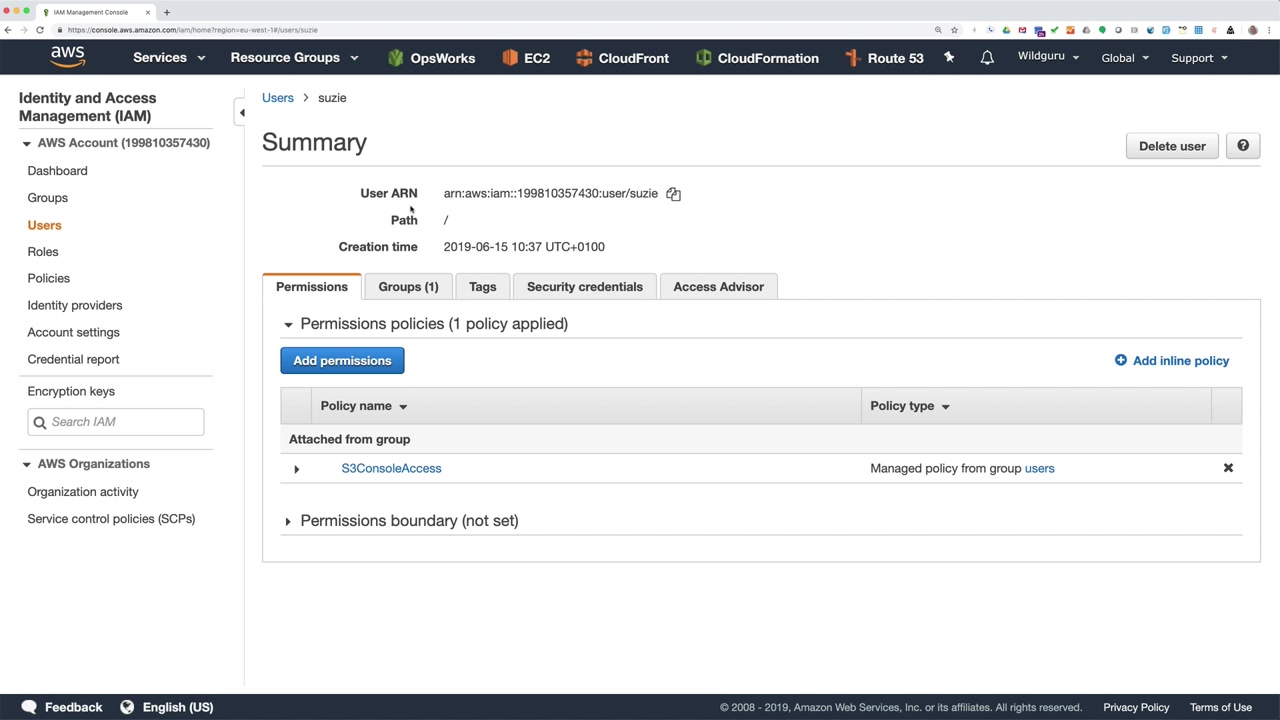This screenshot has height=720, width=1280.
Task: Open Account settings in the sidebar
Action: point(73,333)
